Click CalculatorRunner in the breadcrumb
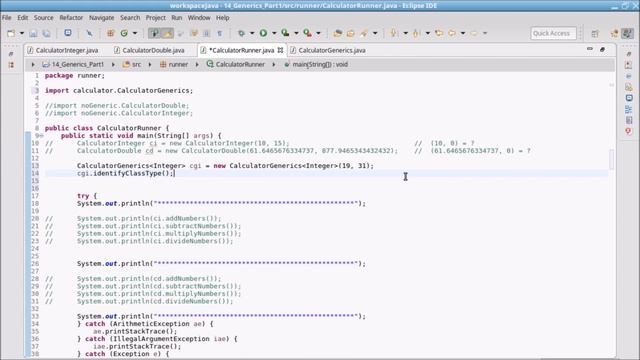Screen dimensions: 640x360 pos(236,64)
